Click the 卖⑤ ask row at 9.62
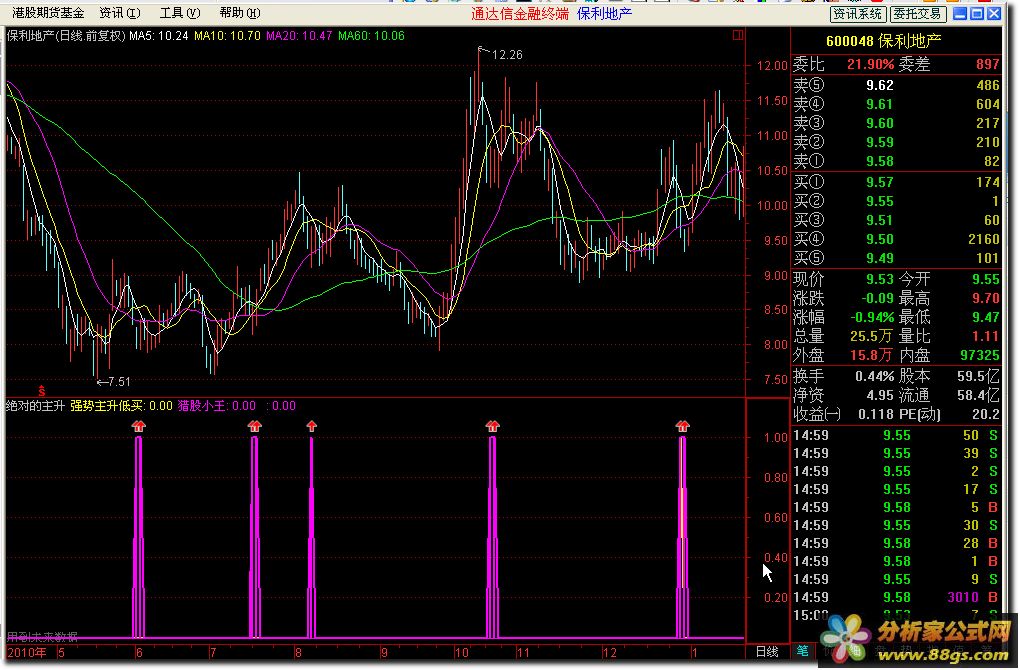 [896, 85]
